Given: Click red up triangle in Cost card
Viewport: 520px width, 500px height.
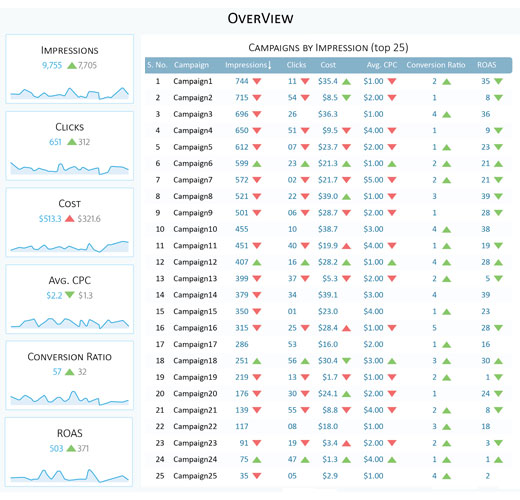Looking at the screenshot, I should click(x=69, y=219).
